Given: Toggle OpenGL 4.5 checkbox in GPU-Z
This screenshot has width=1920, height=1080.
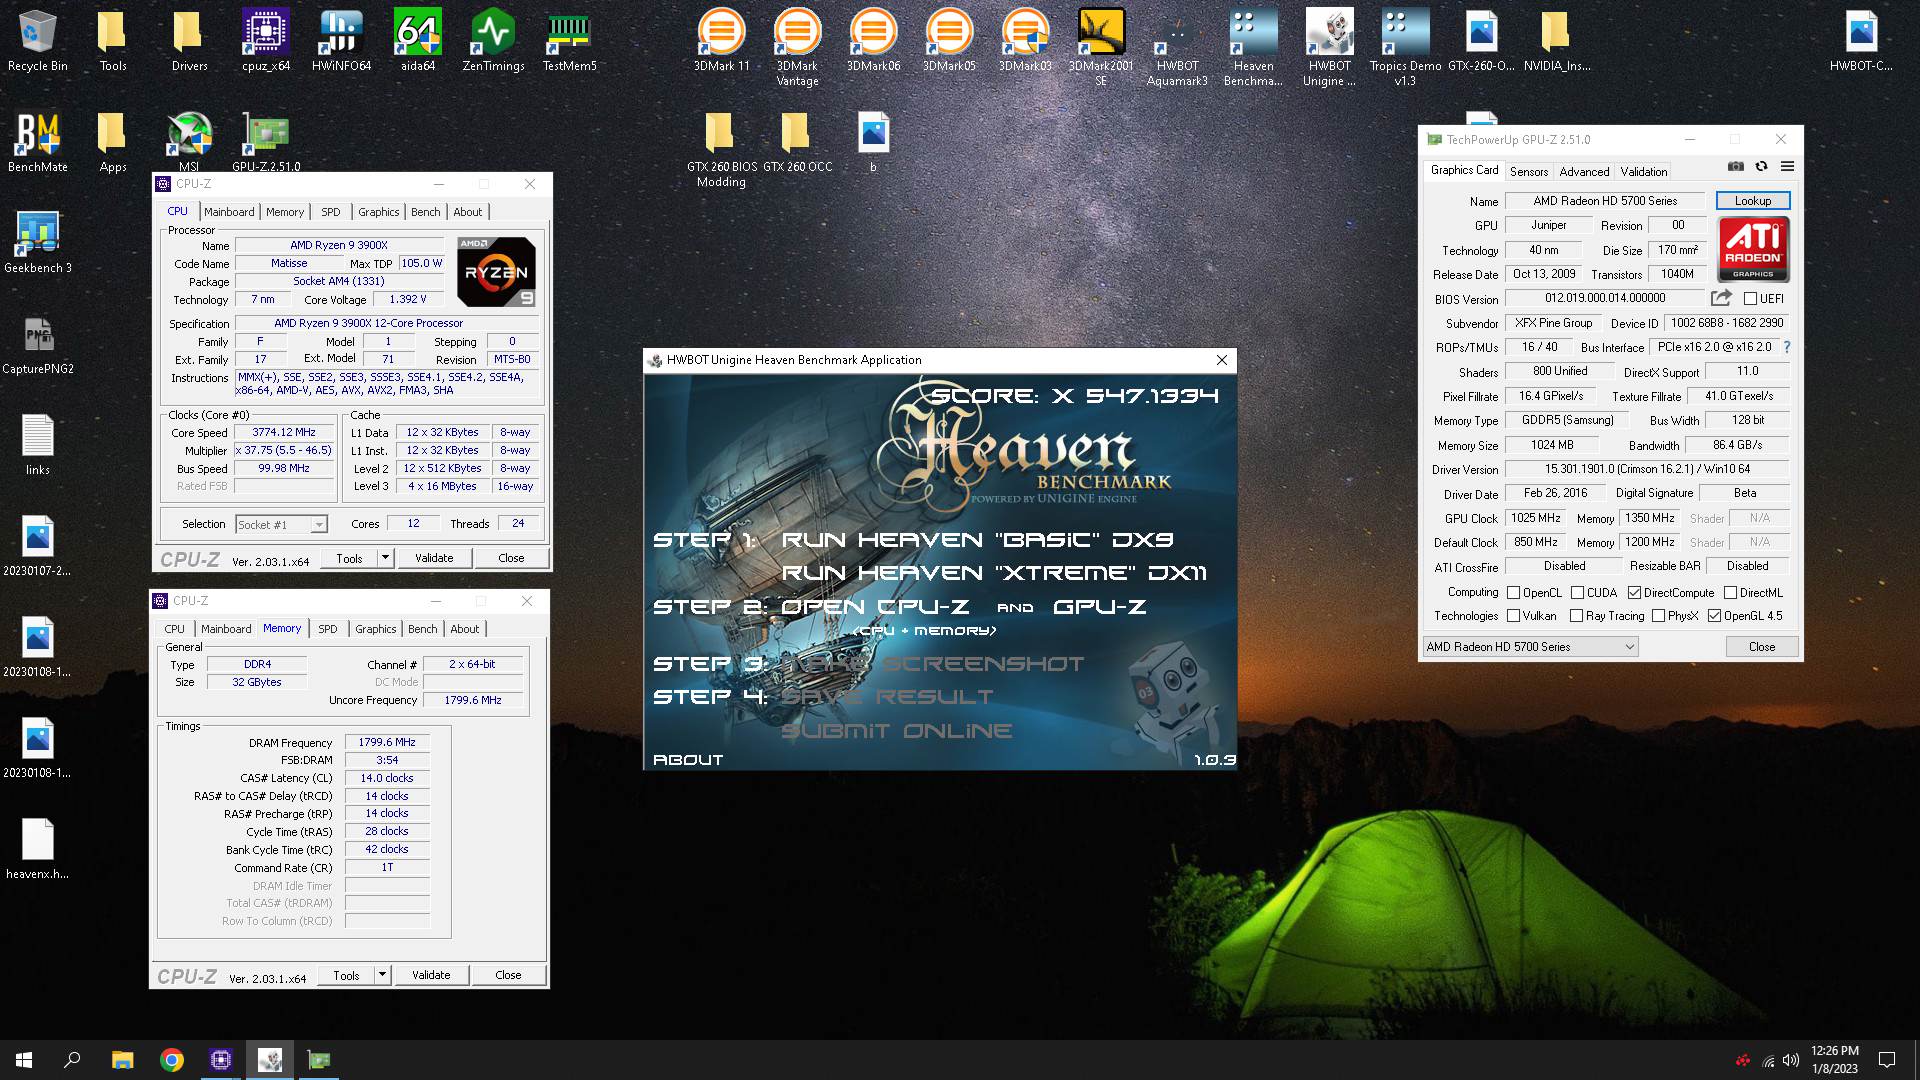Looking at the screenshot, I should 1714,616.
